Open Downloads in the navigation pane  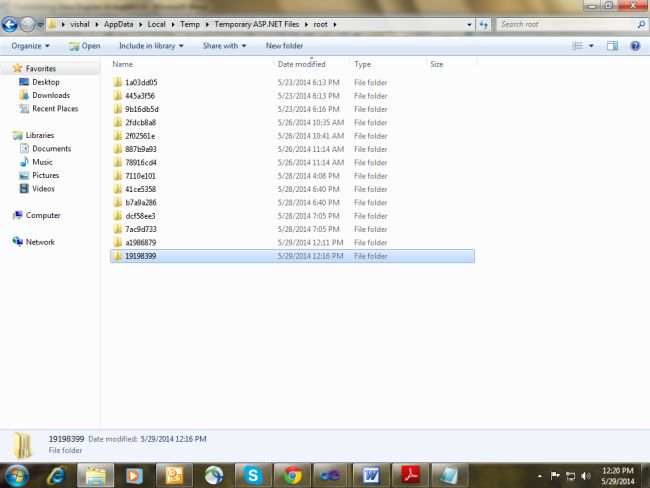pyautogui.click(x=51, y=95)
